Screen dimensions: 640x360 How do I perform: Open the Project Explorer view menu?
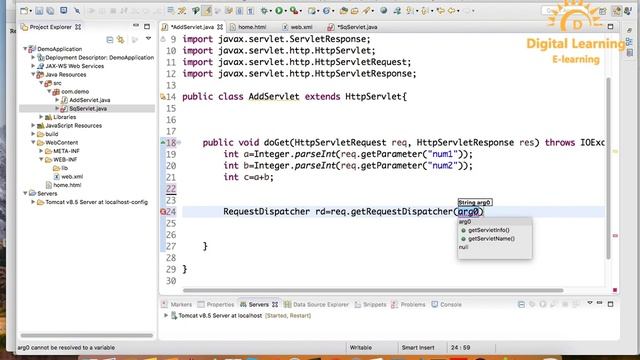(x=148, y=39)
